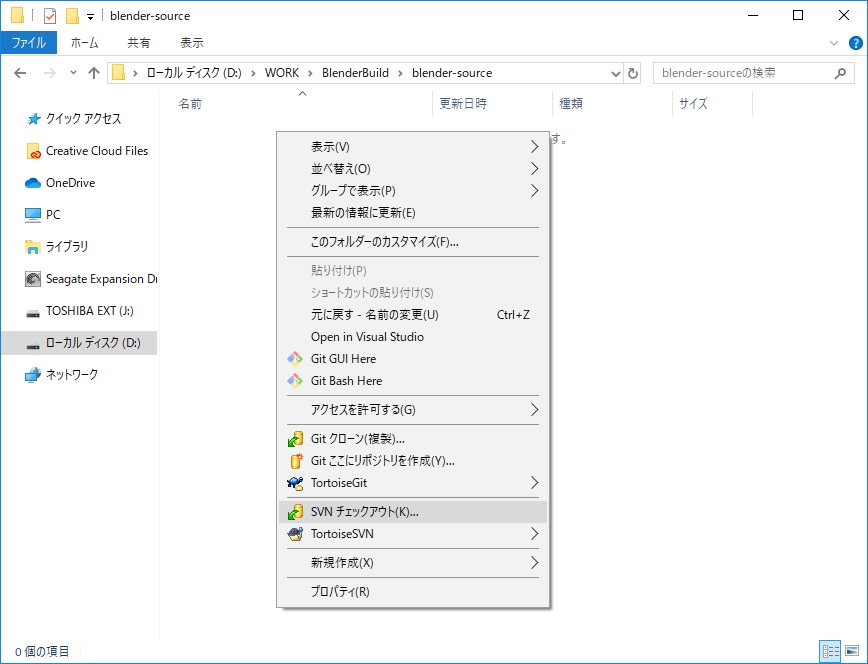This screenshot has width=868, height=664.
Task: Expand the 新規作成(X) submenu
Action: pos(534,563)
